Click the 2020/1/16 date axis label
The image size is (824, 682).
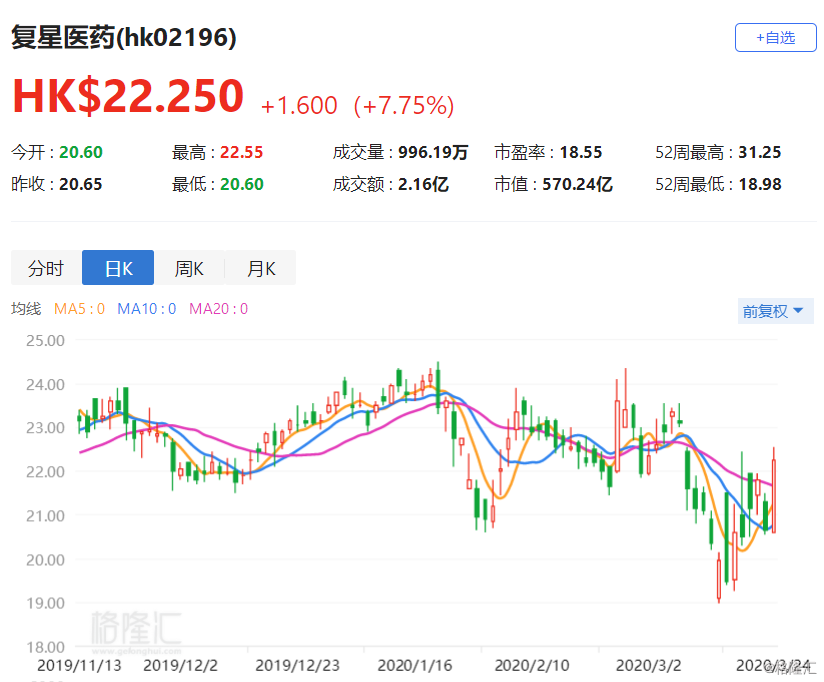pos(415,666)
